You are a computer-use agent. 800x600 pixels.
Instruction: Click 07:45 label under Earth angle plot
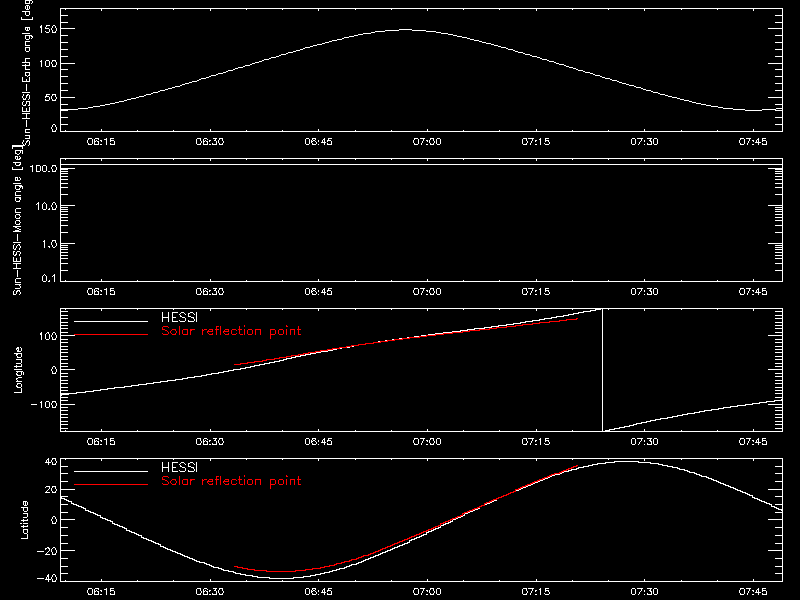coord(753,141)
